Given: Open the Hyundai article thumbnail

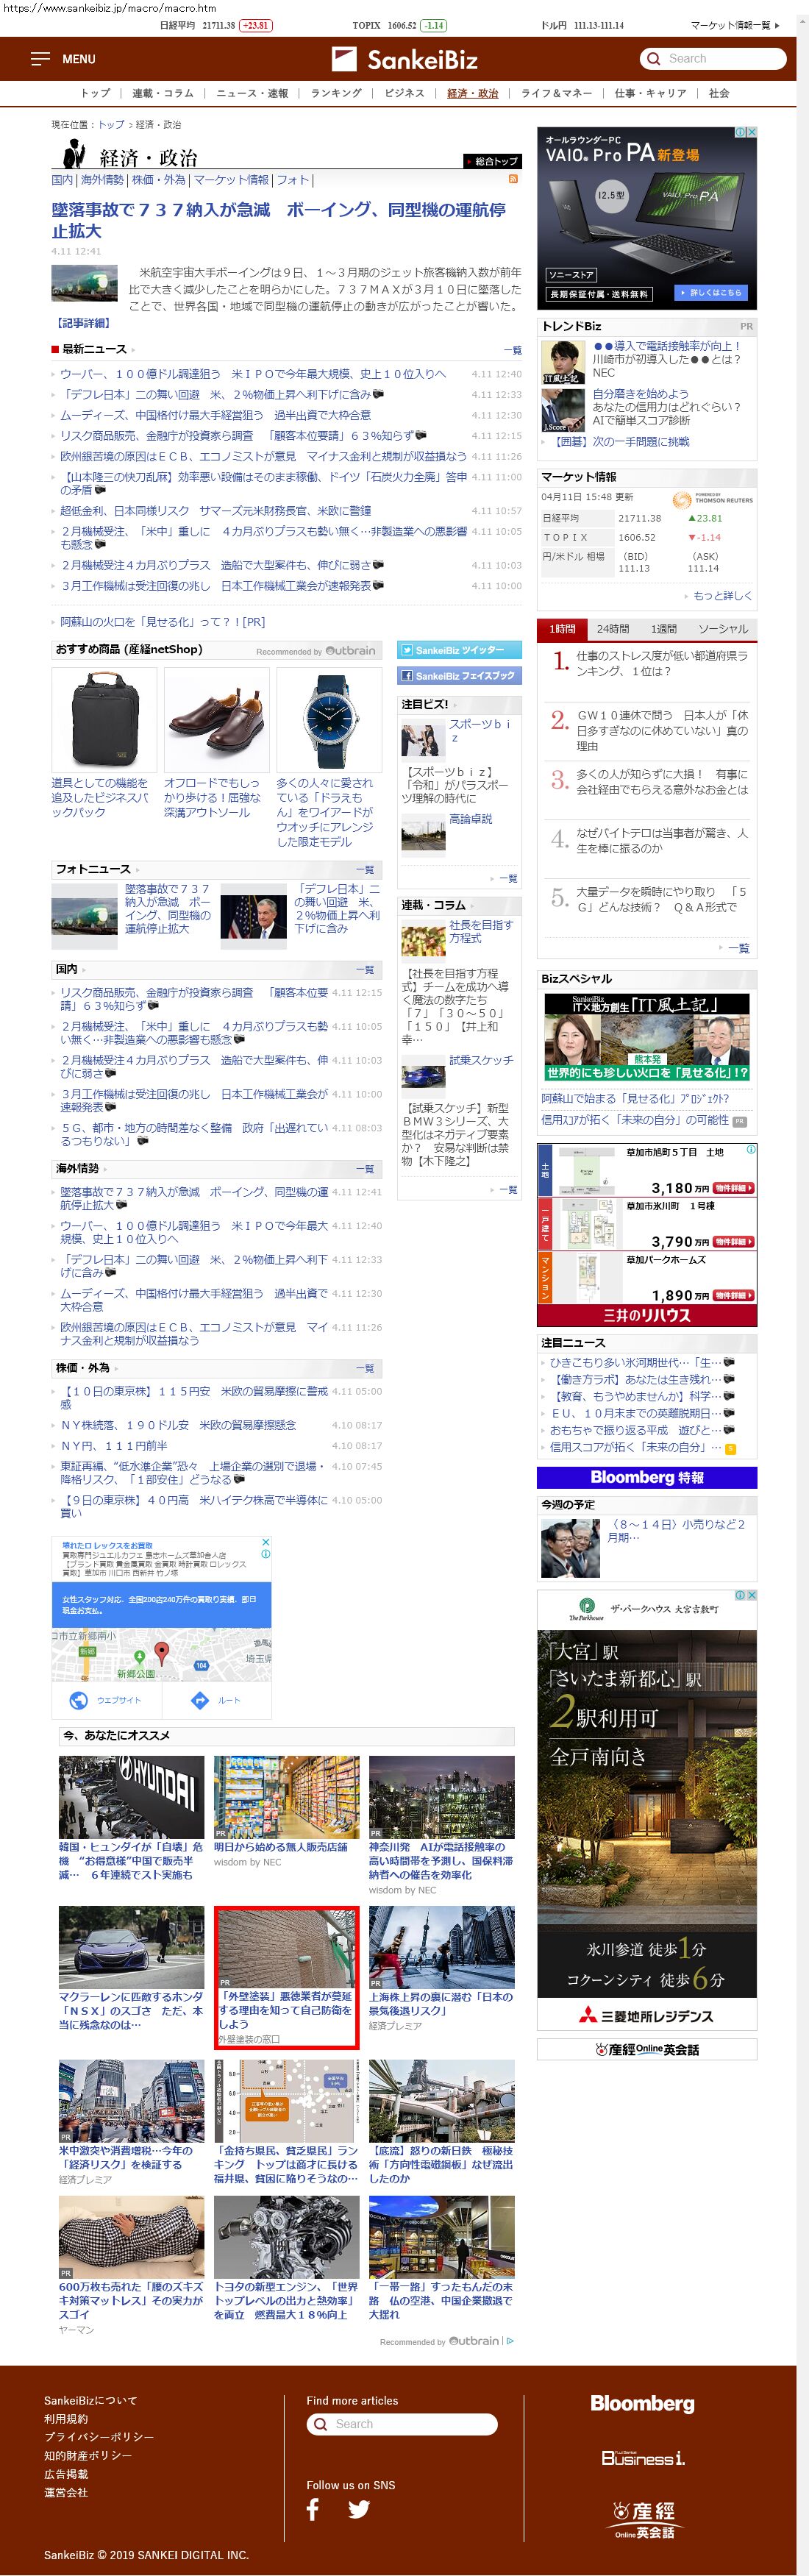Looking at the screenshot, I should (131, 1797).
